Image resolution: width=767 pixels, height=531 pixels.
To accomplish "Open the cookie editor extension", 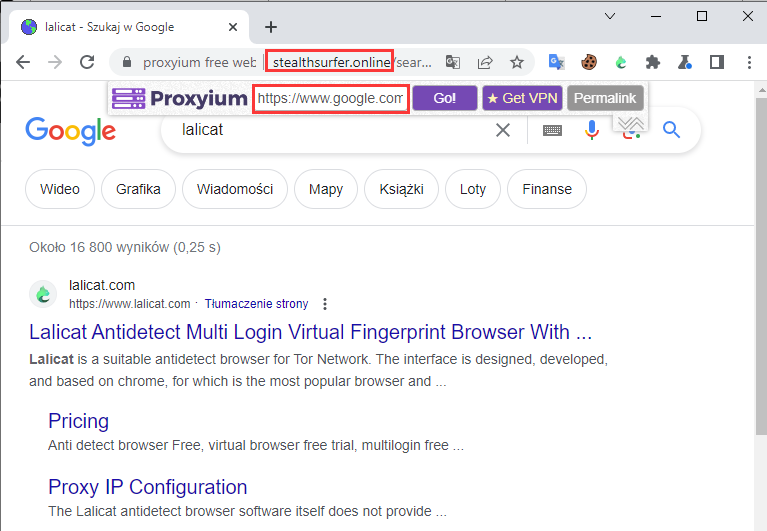I will (589, 62).
